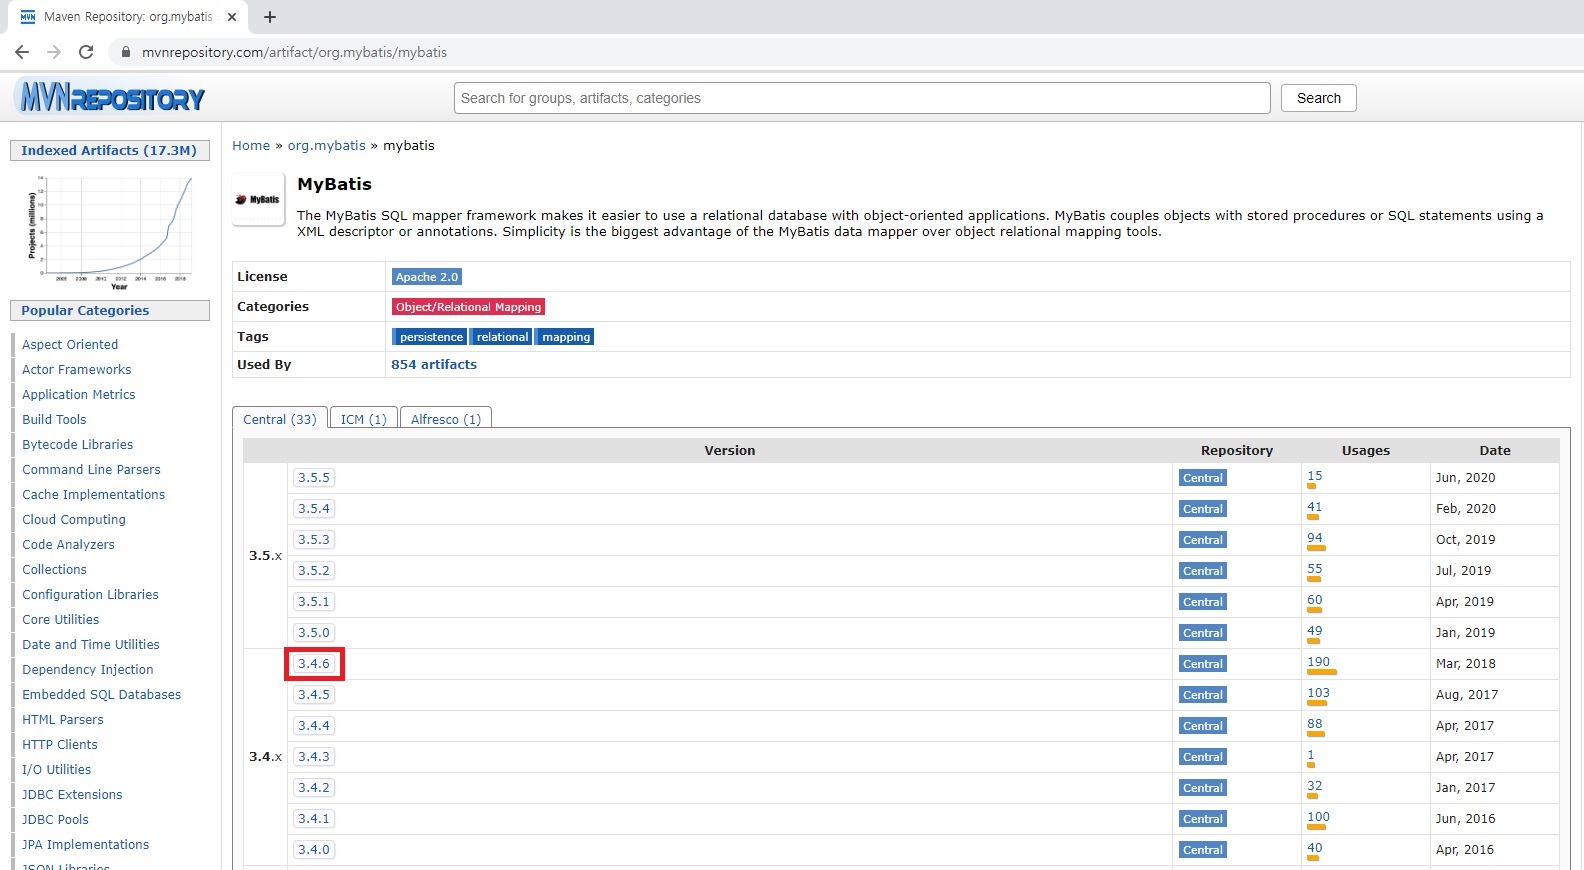The height and width of the screenshot is (870, 1584).
Task: Open the Home breadcrumb link
Action: (251, 145)
